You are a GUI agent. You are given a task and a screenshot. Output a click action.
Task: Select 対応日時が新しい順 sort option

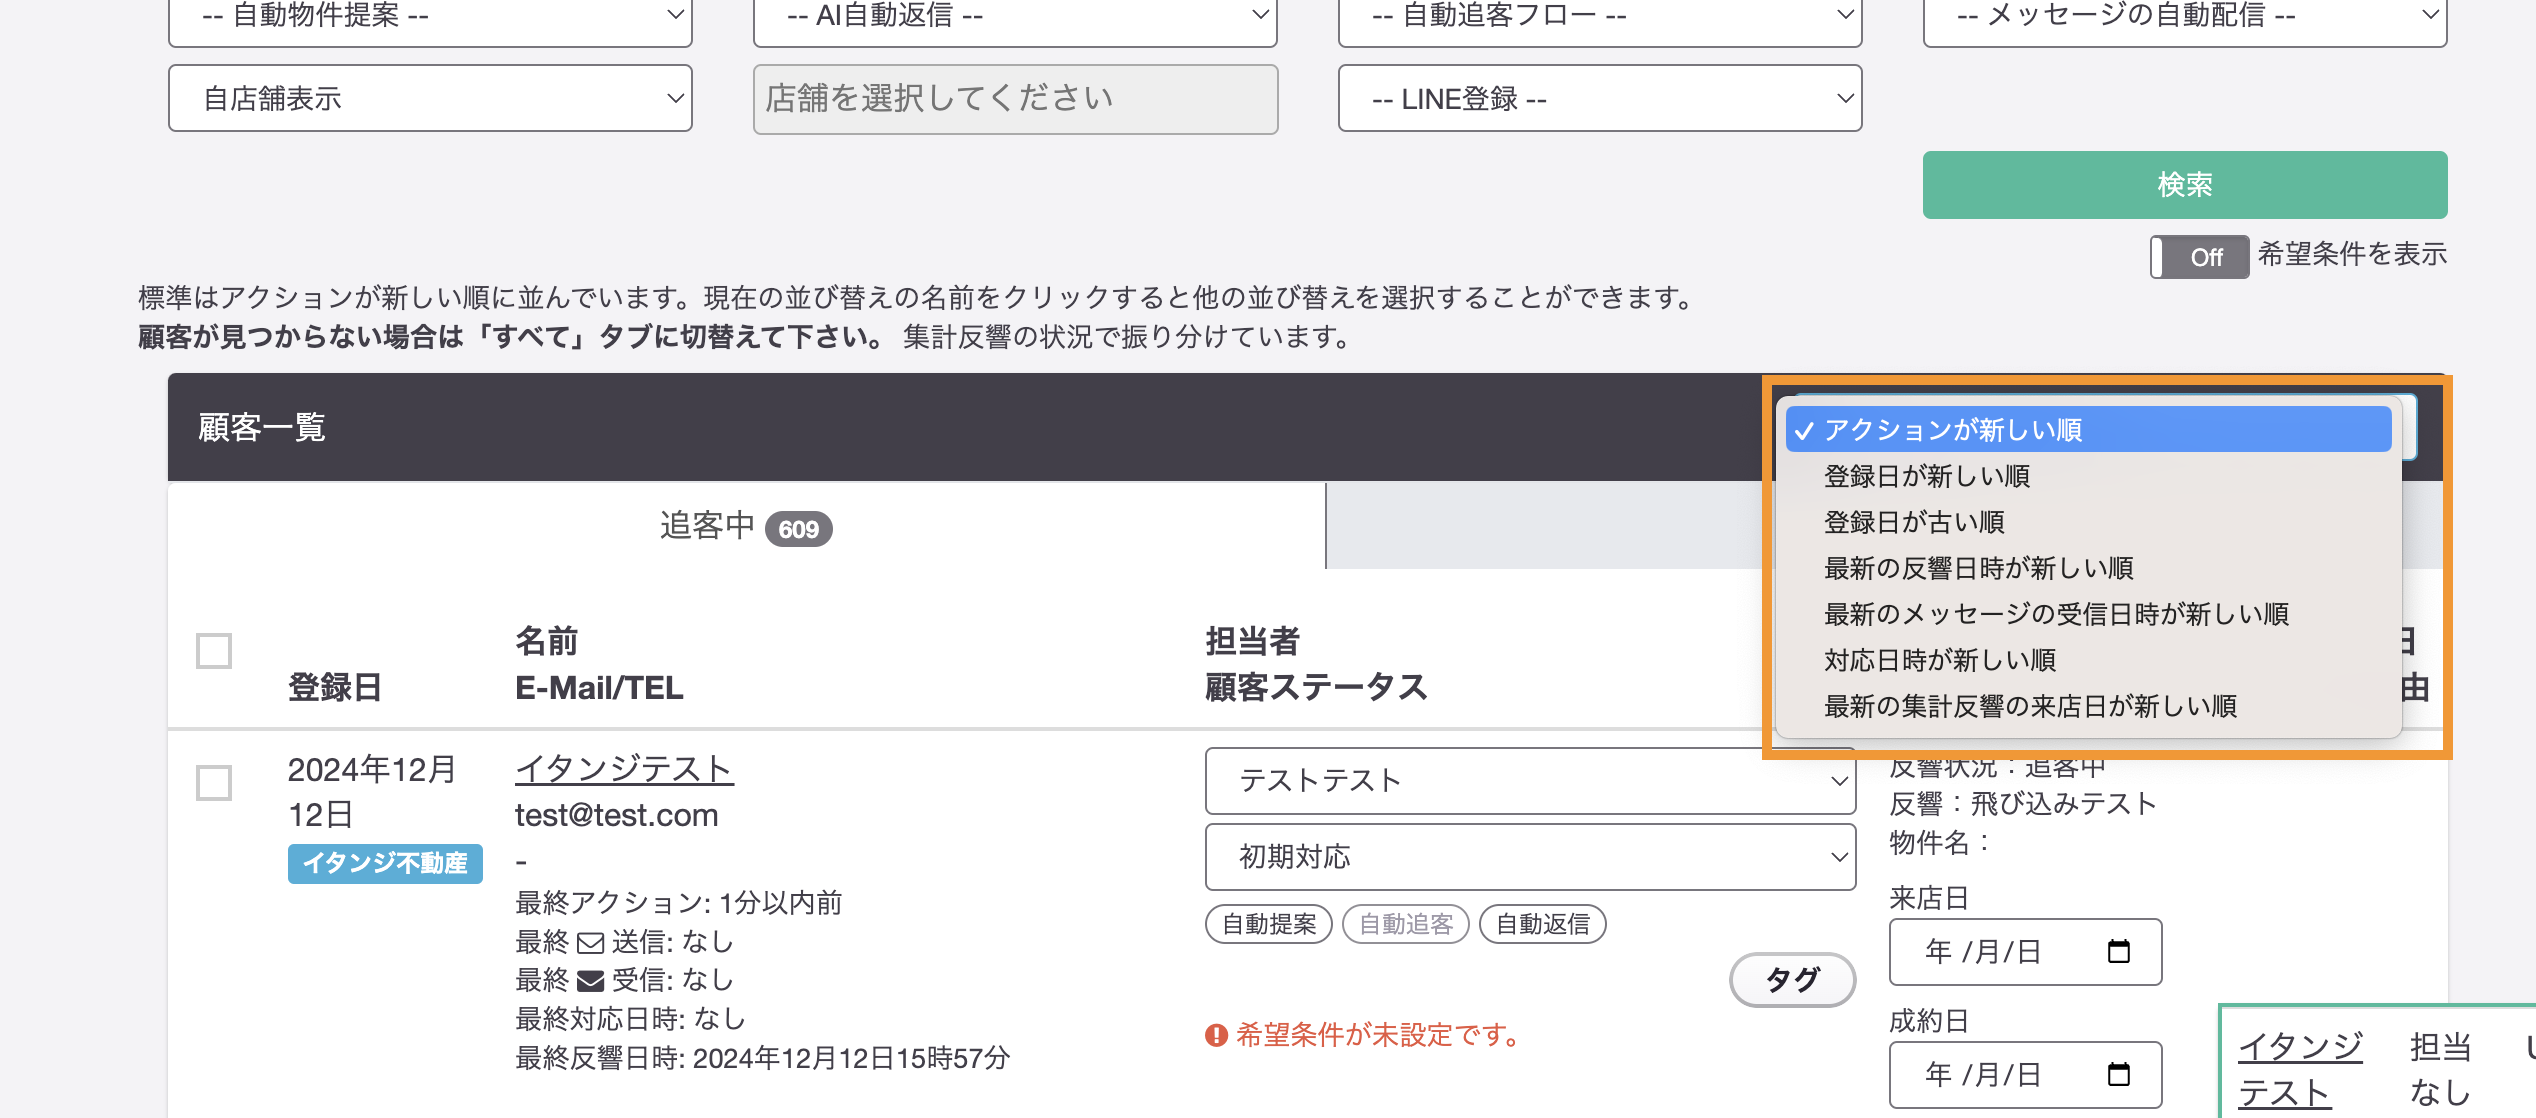2088,660
